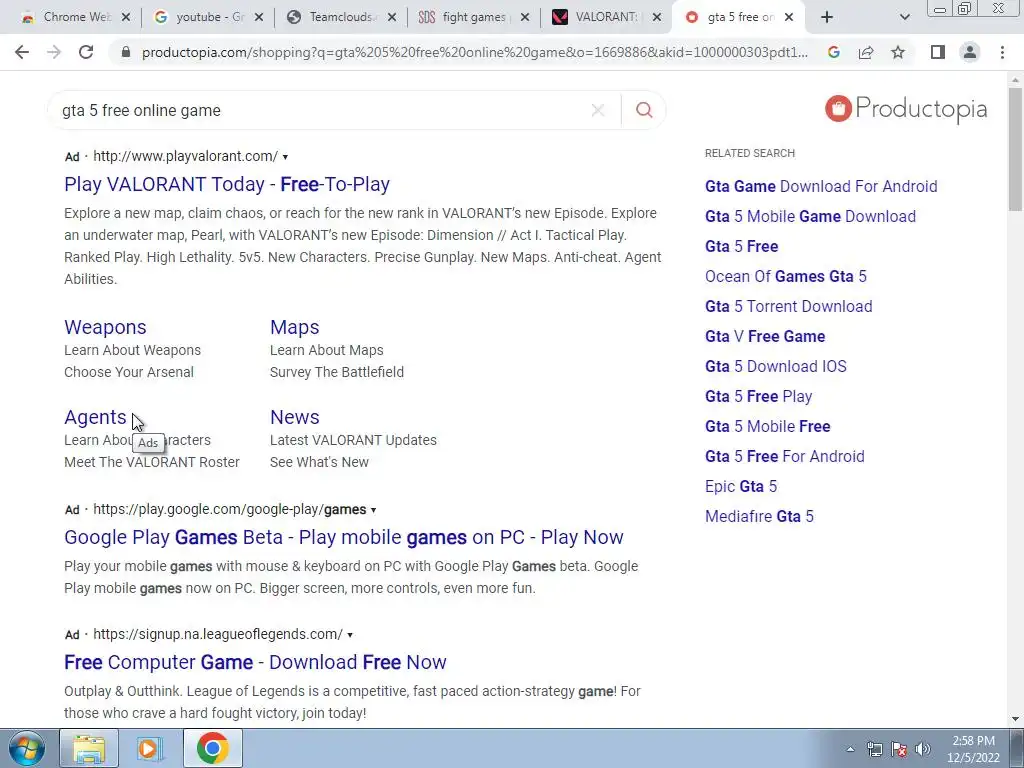Click scrollbar down arrow
The width and height of the screenshot is (1024, 768).
tap(1015, 720)
